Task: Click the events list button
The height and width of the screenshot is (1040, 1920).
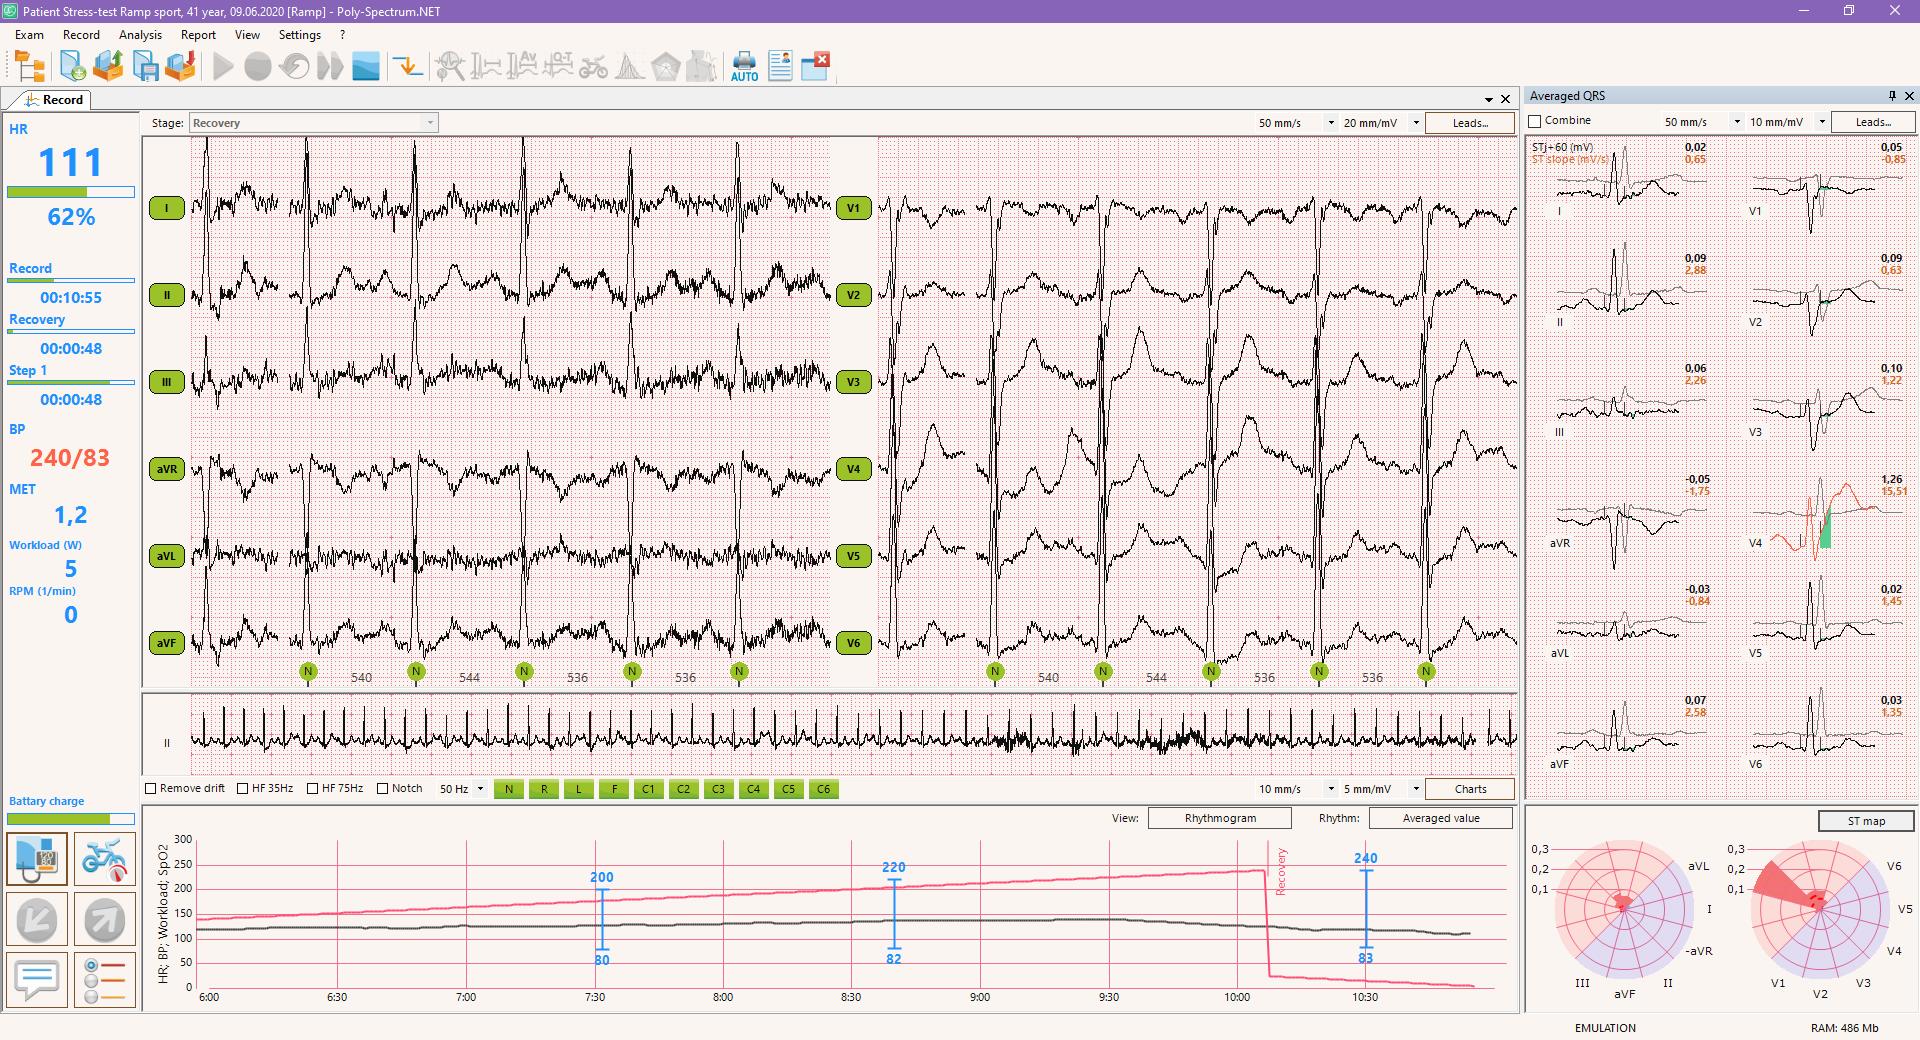Action: pos(104,979)
